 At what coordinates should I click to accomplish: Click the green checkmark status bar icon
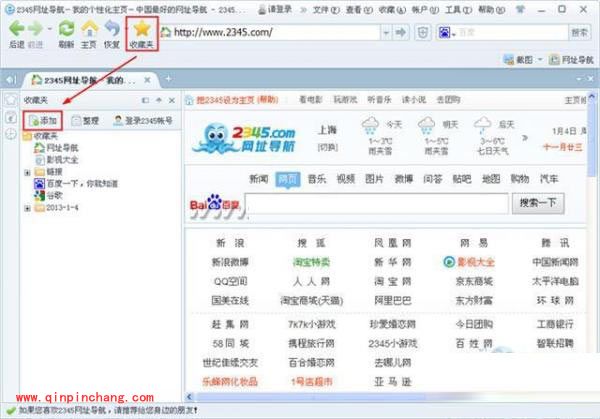[x=11, y=411]
